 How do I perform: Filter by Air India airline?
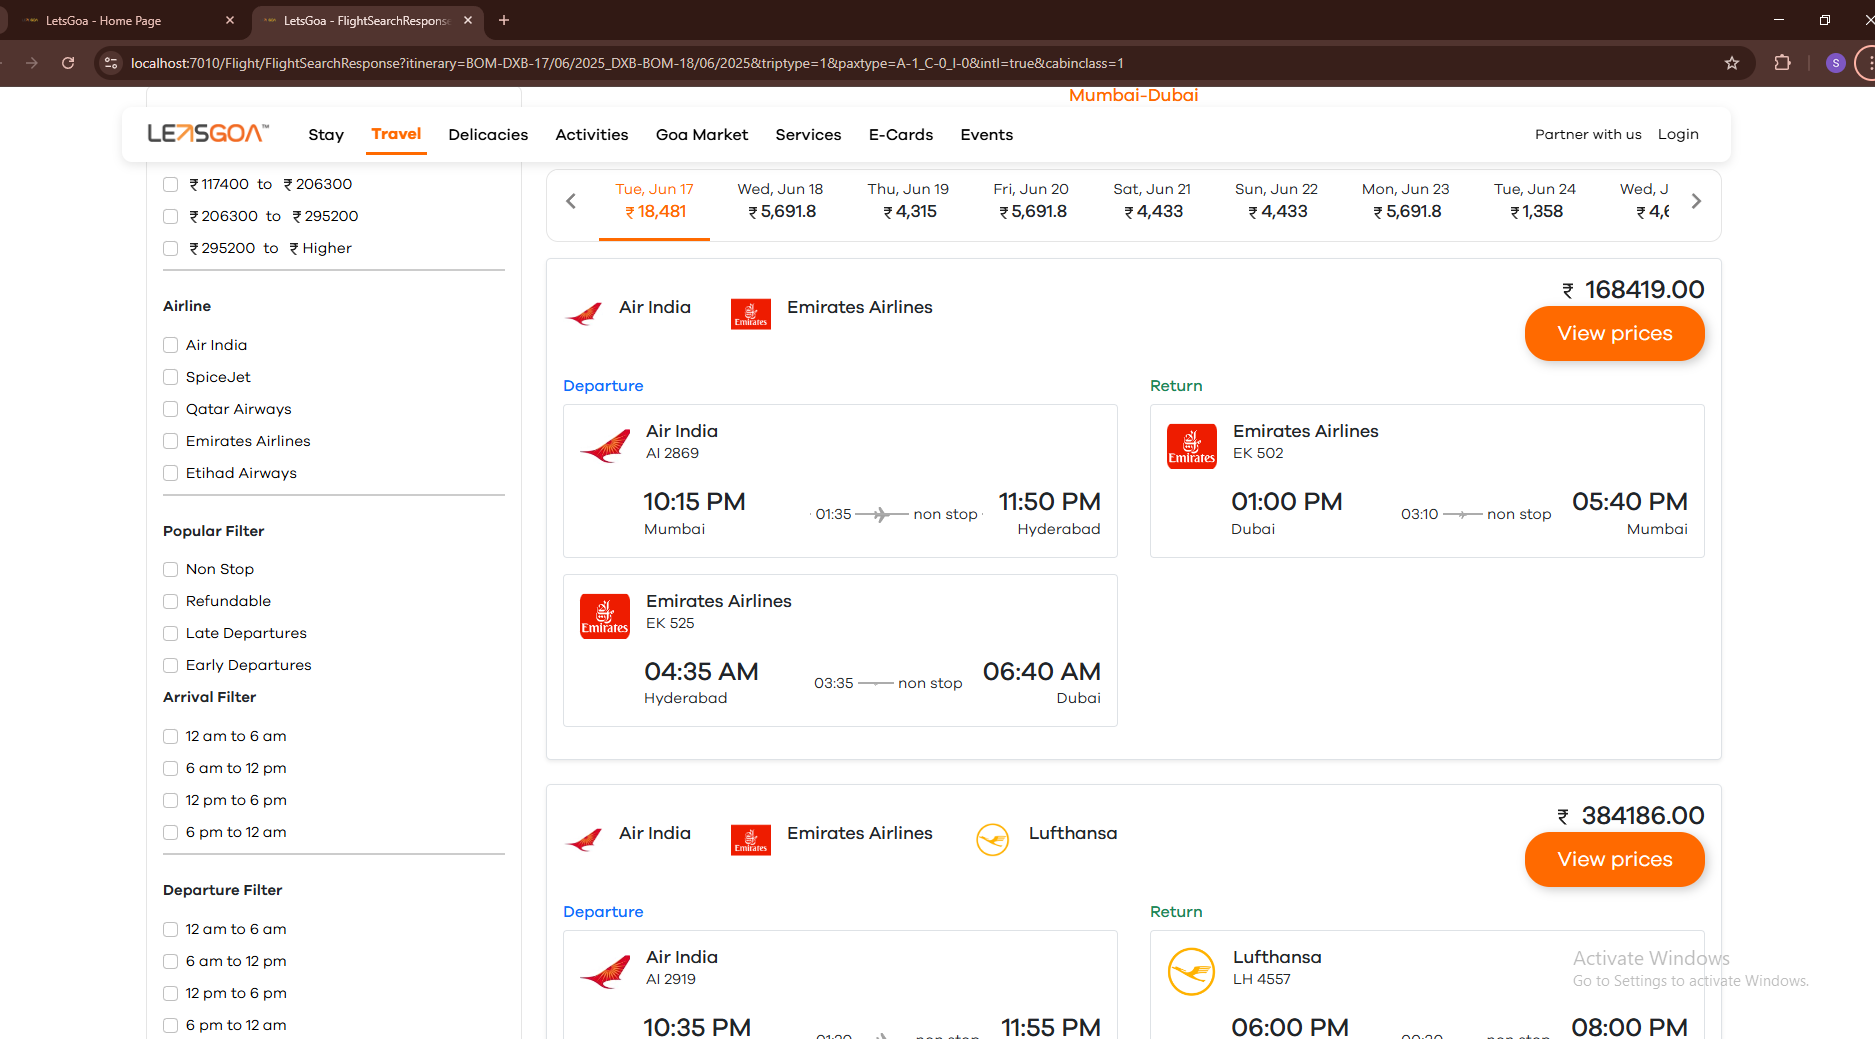170,346
